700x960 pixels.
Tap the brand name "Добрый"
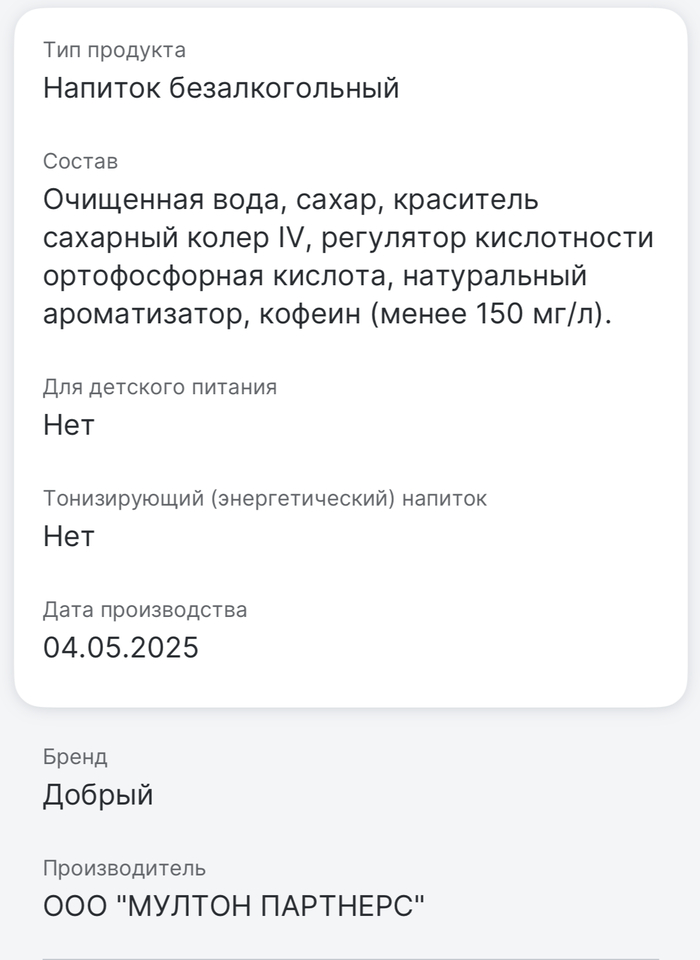(x=98, y=795)
